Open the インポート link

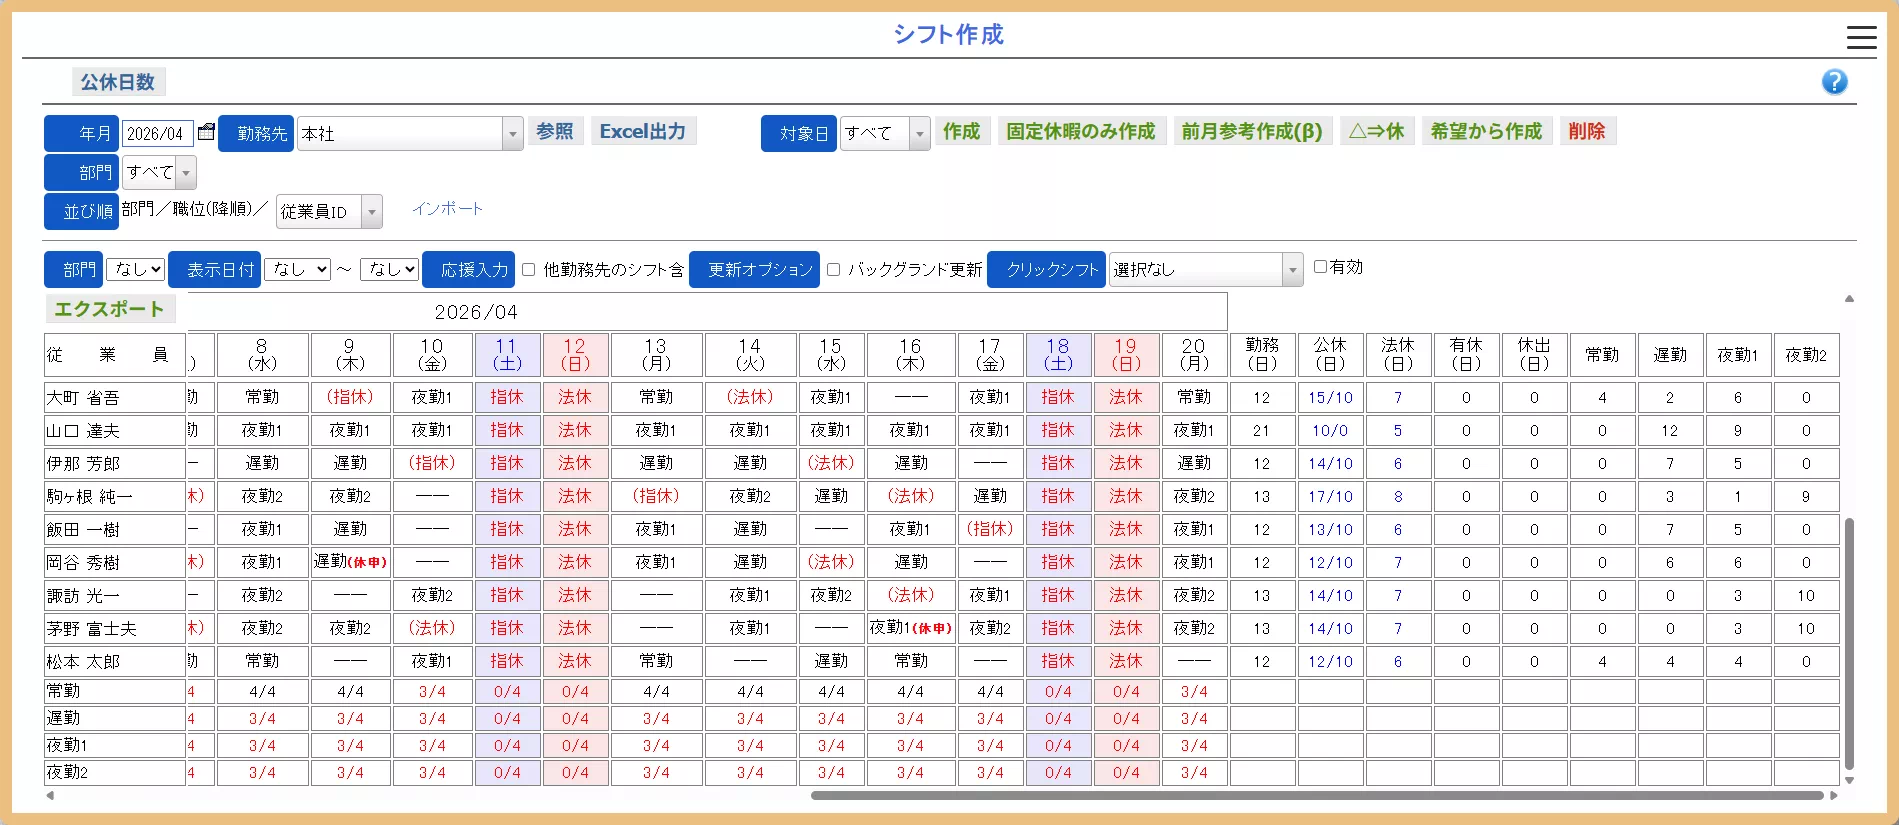[x=447, y=208]
